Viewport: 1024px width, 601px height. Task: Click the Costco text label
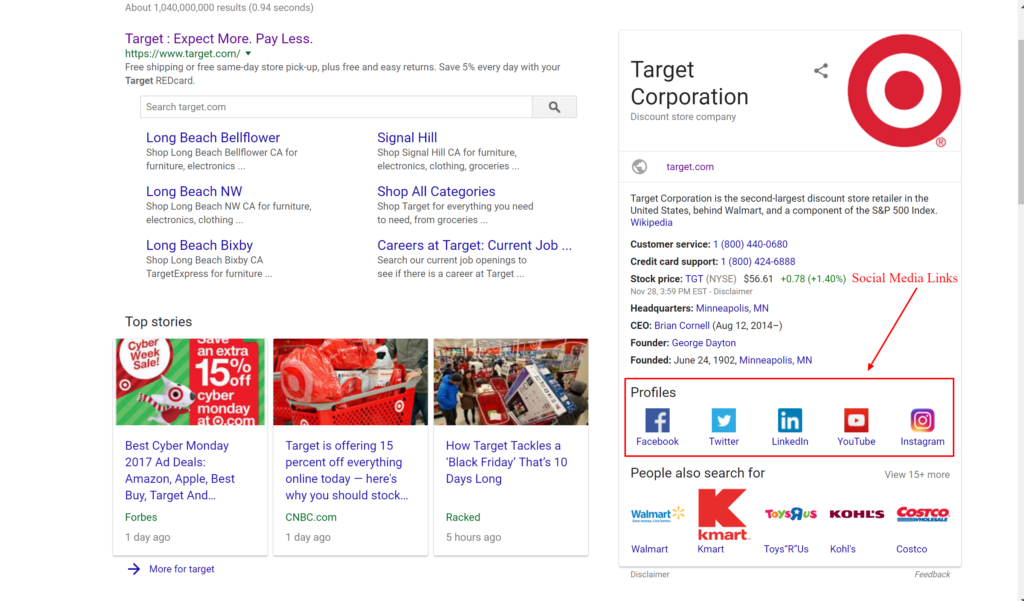pos(911,549)
